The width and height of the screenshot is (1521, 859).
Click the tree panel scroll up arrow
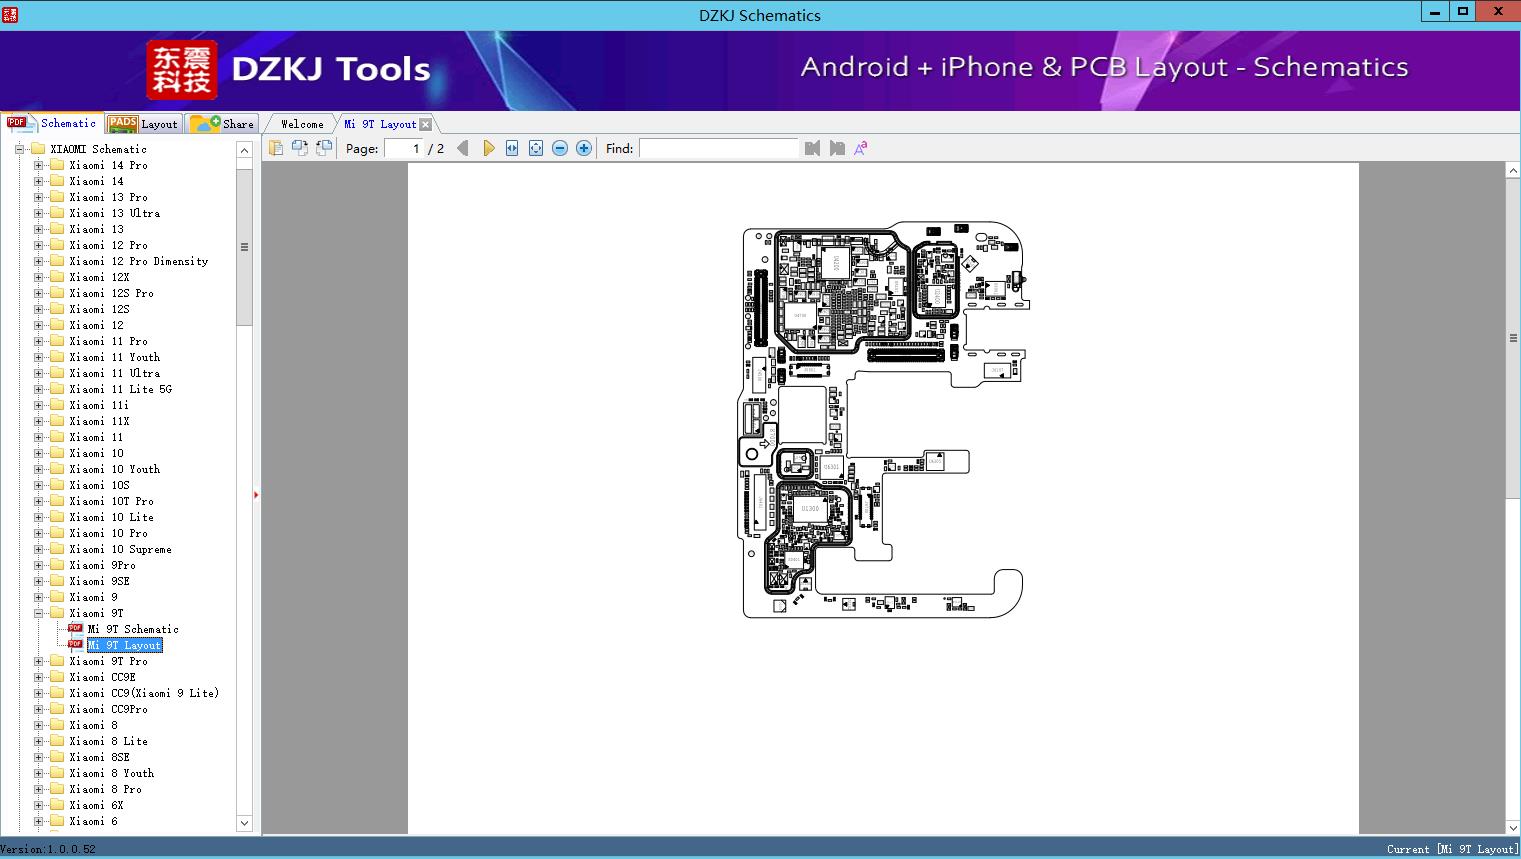click(x=244, y=150)
